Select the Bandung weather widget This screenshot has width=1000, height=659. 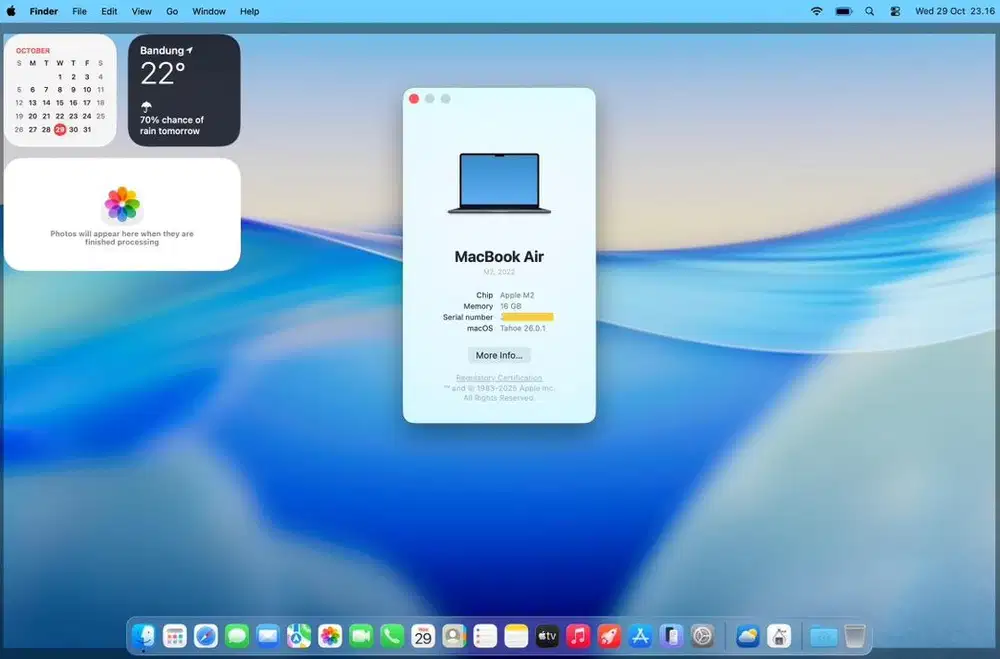pos(183,90)
